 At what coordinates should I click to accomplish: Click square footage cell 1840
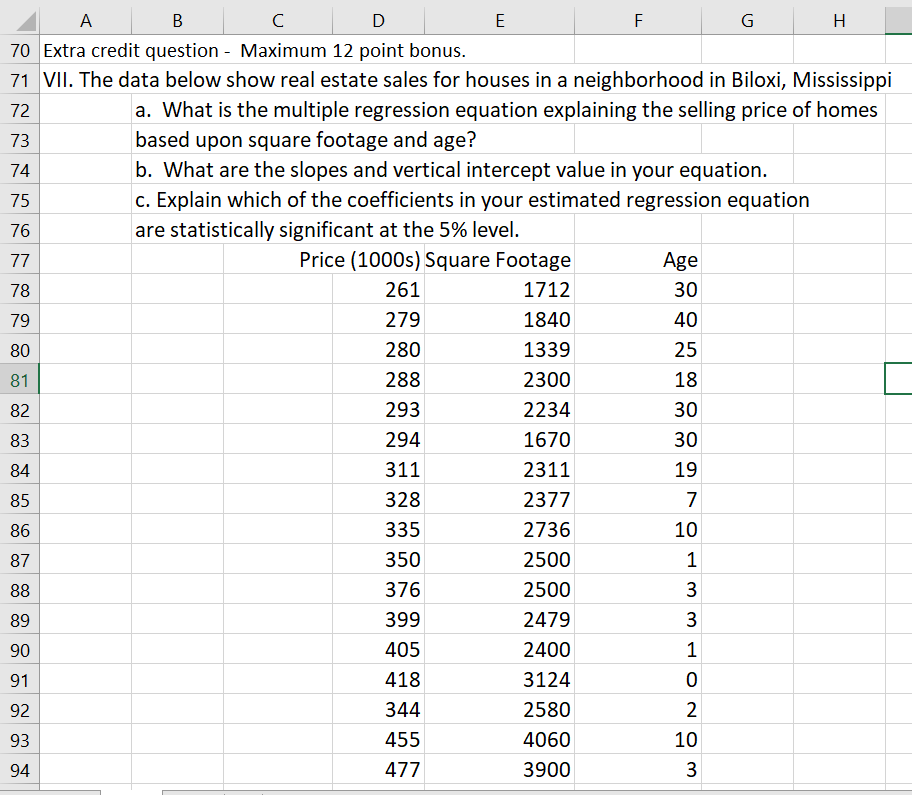point(500,320)
